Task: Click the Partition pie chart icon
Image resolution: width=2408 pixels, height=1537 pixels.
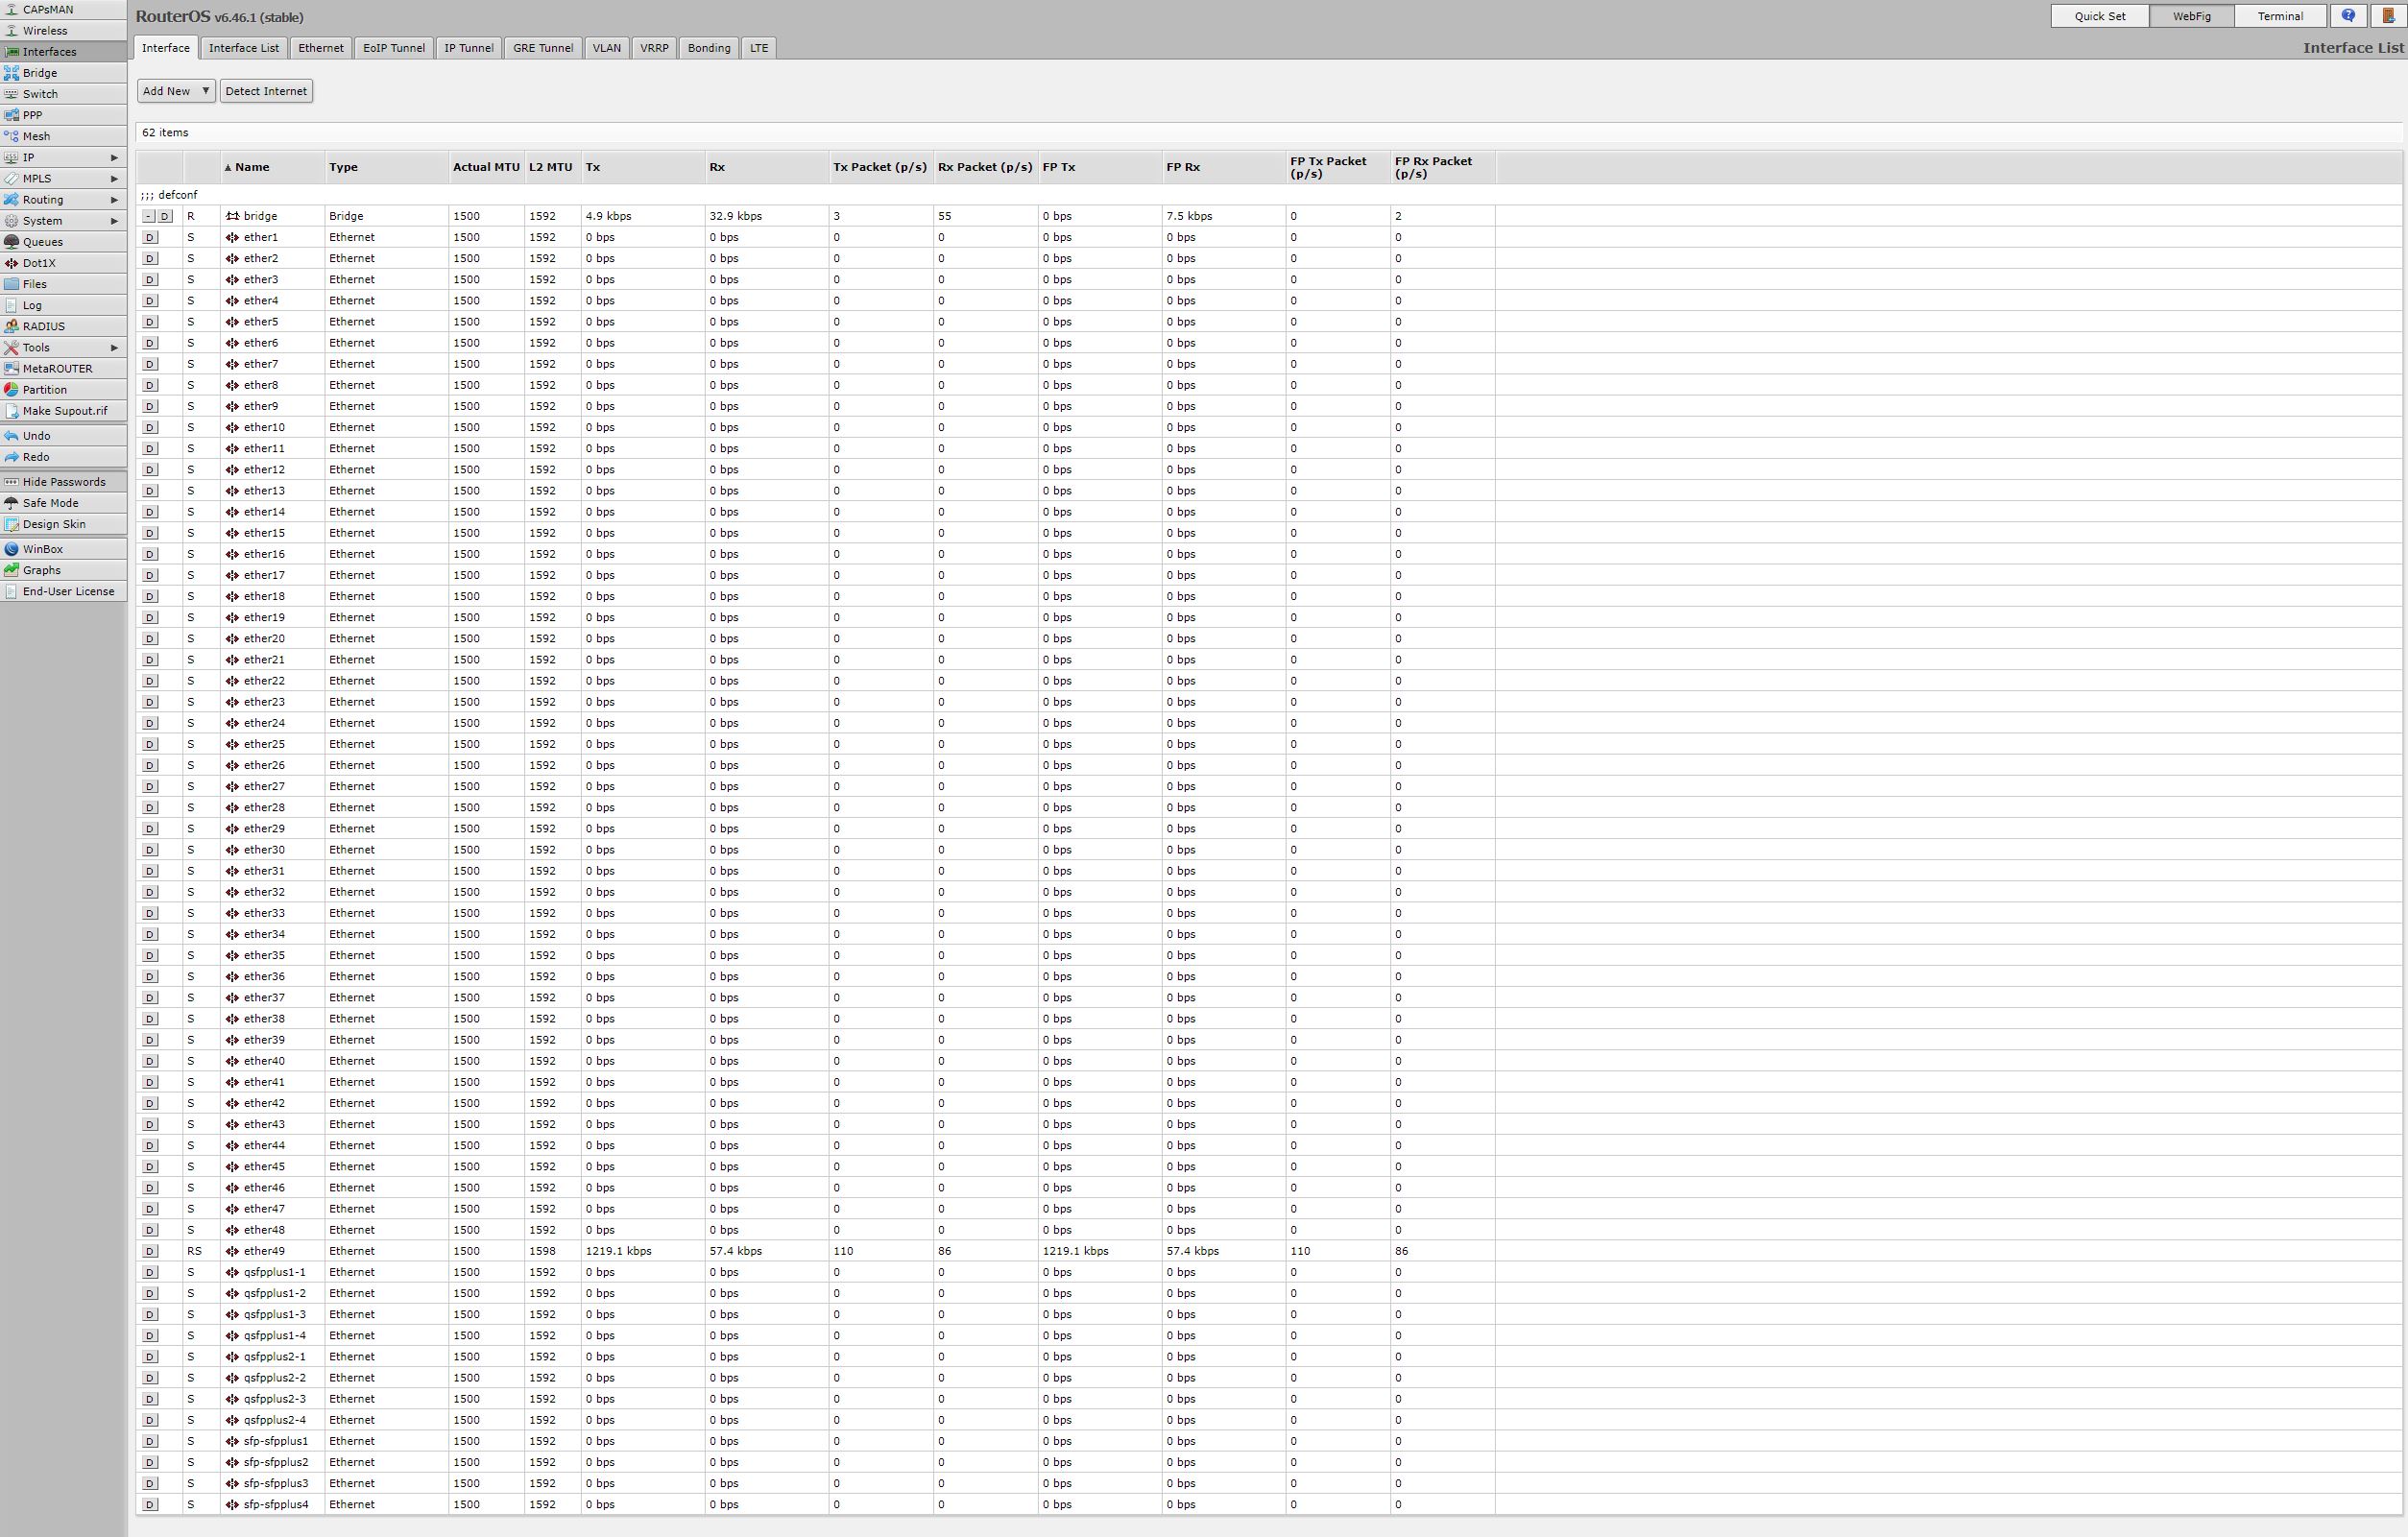Action: 12,390
